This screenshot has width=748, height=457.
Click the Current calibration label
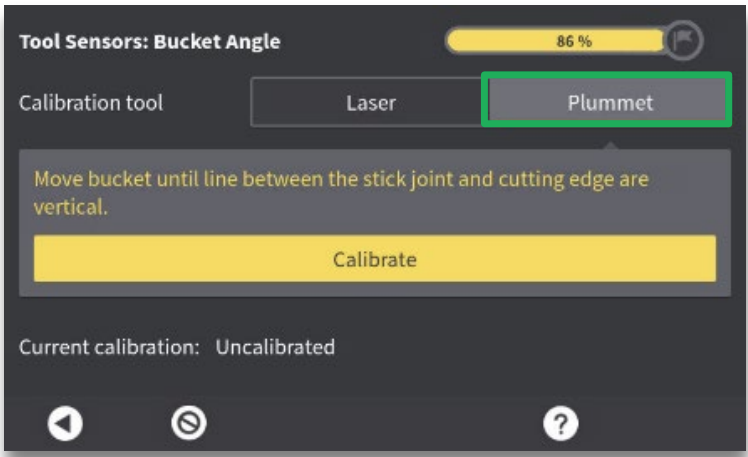pos(109,348)
